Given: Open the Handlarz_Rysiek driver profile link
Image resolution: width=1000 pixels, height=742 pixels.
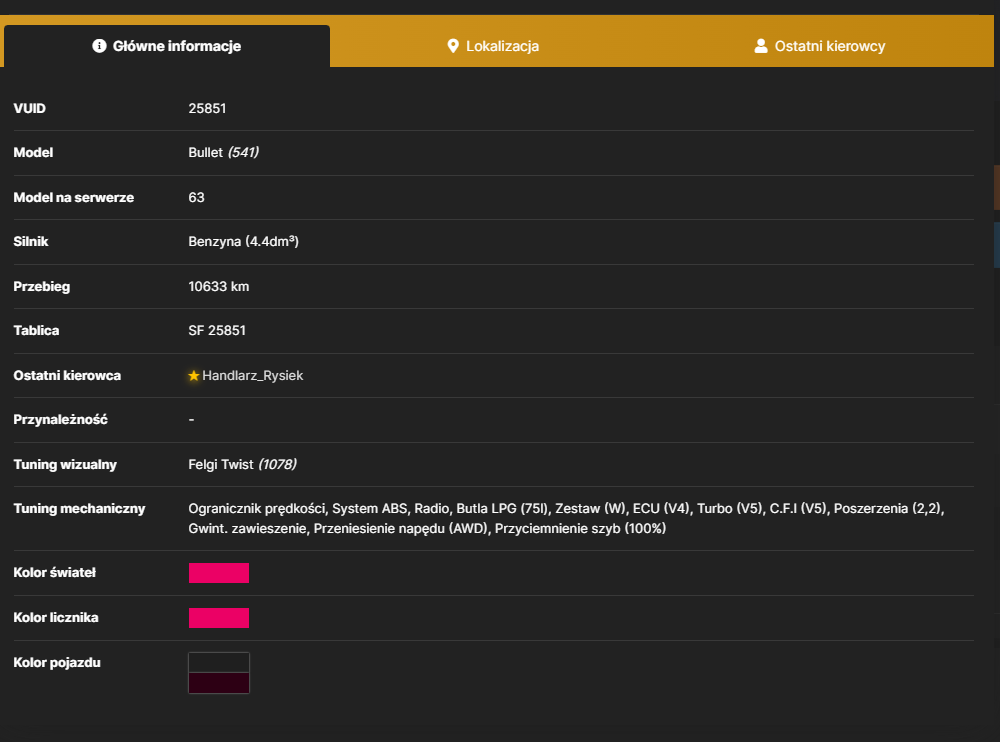Looking at the screenshot, I should (253, 376).
